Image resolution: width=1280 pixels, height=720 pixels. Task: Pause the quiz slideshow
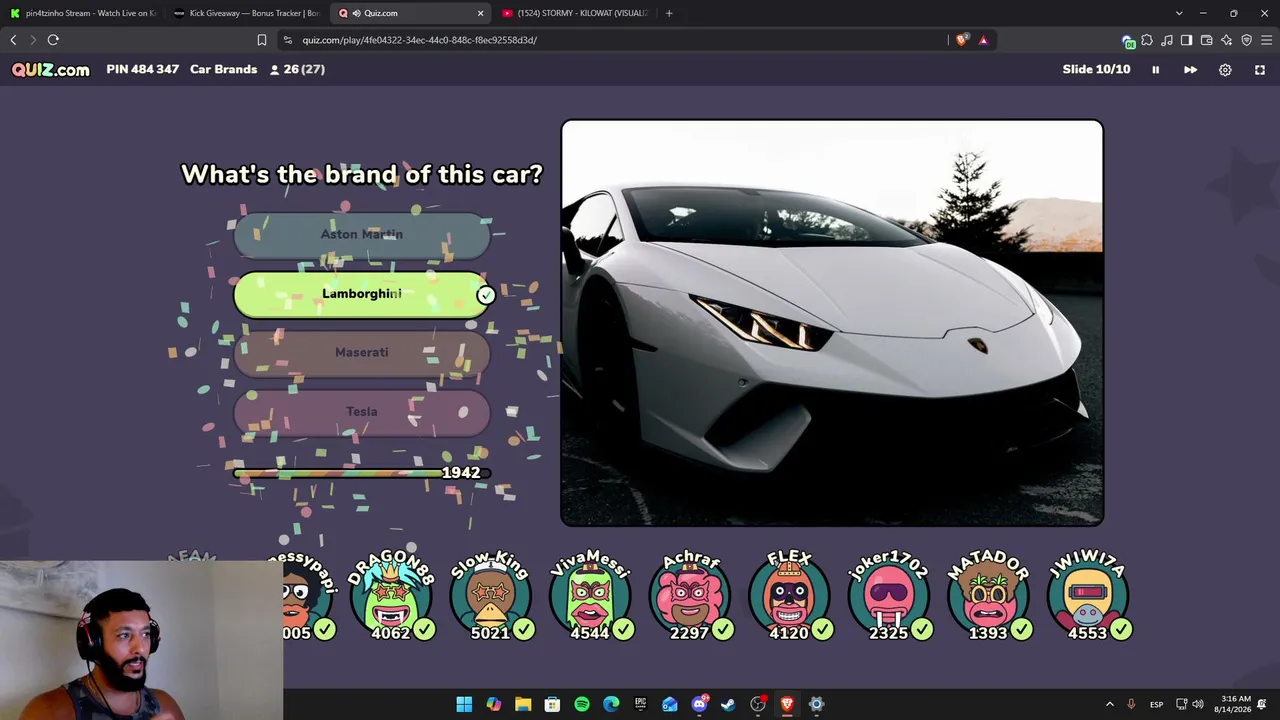(x=1155, y=70)
